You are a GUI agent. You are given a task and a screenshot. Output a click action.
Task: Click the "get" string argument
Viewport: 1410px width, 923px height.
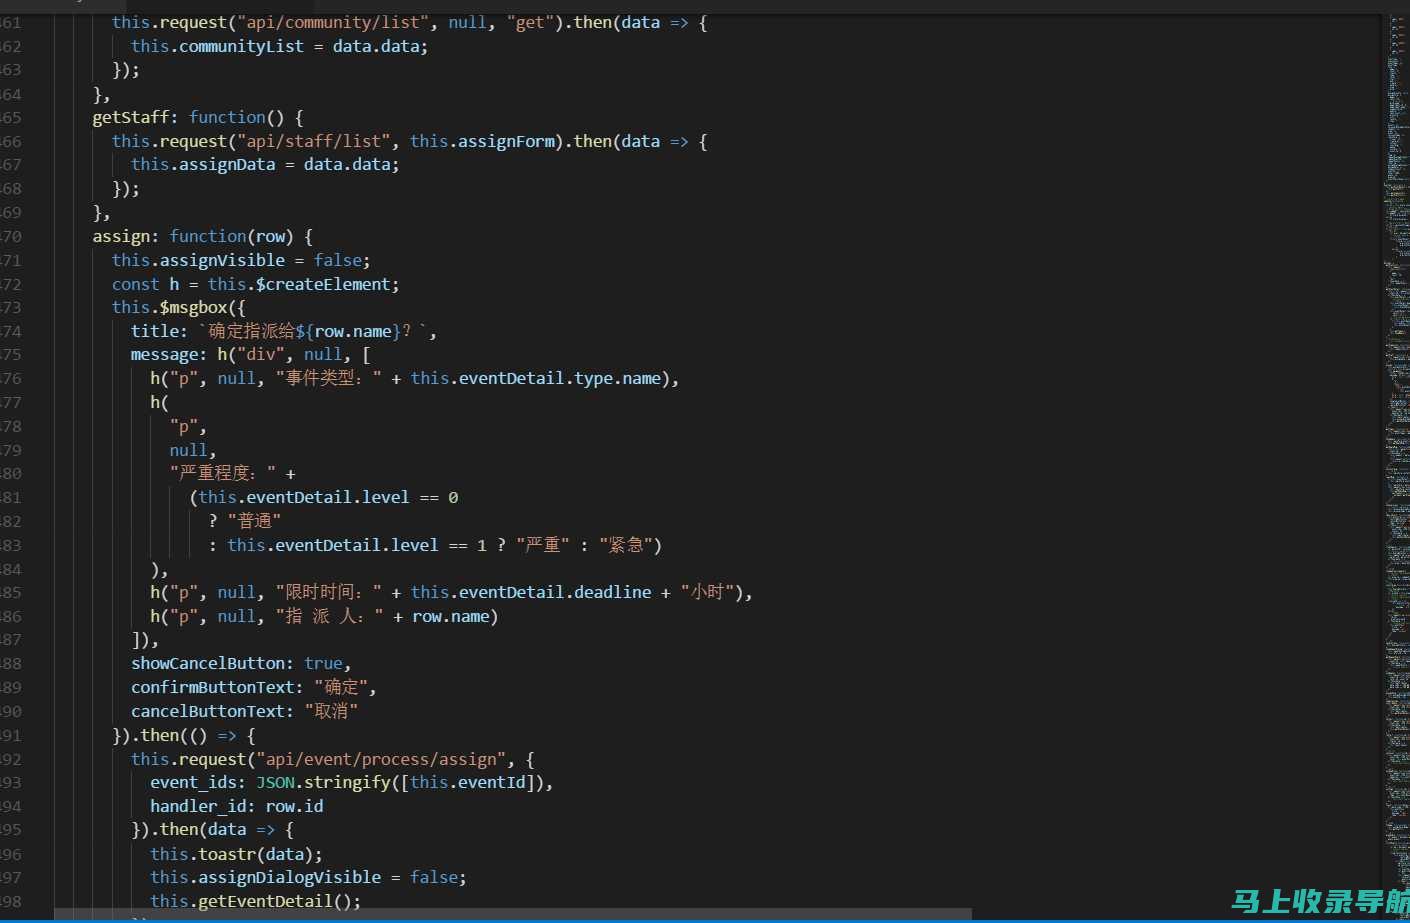[531, 22]
